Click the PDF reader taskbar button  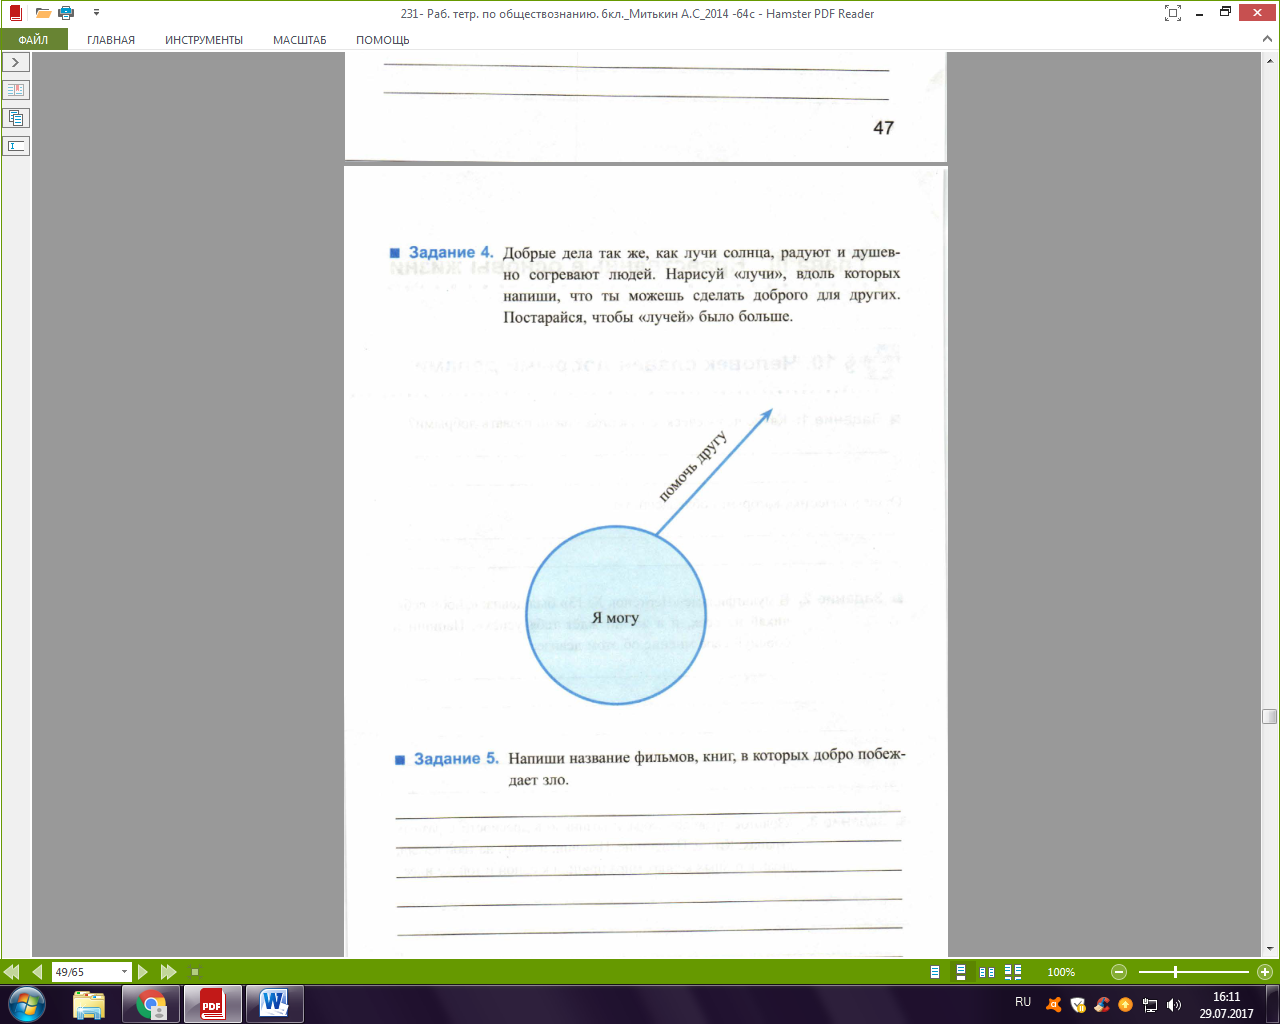(x=212, y=1004)
